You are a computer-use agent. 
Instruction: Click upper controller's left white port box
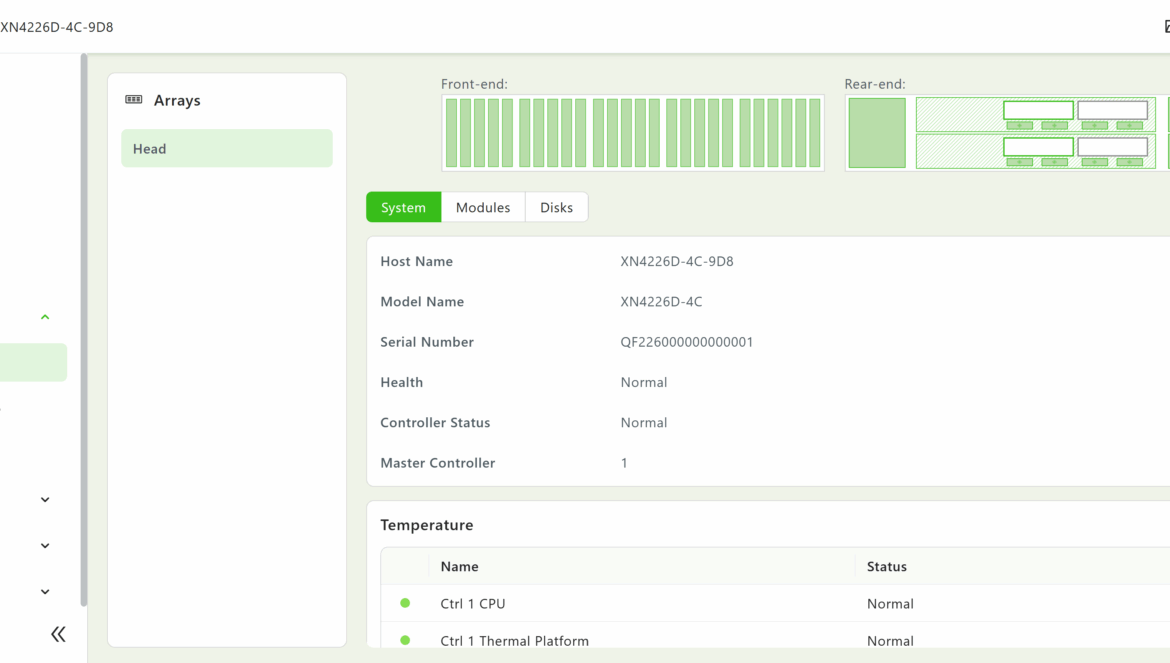click(x=1038, y=110)
